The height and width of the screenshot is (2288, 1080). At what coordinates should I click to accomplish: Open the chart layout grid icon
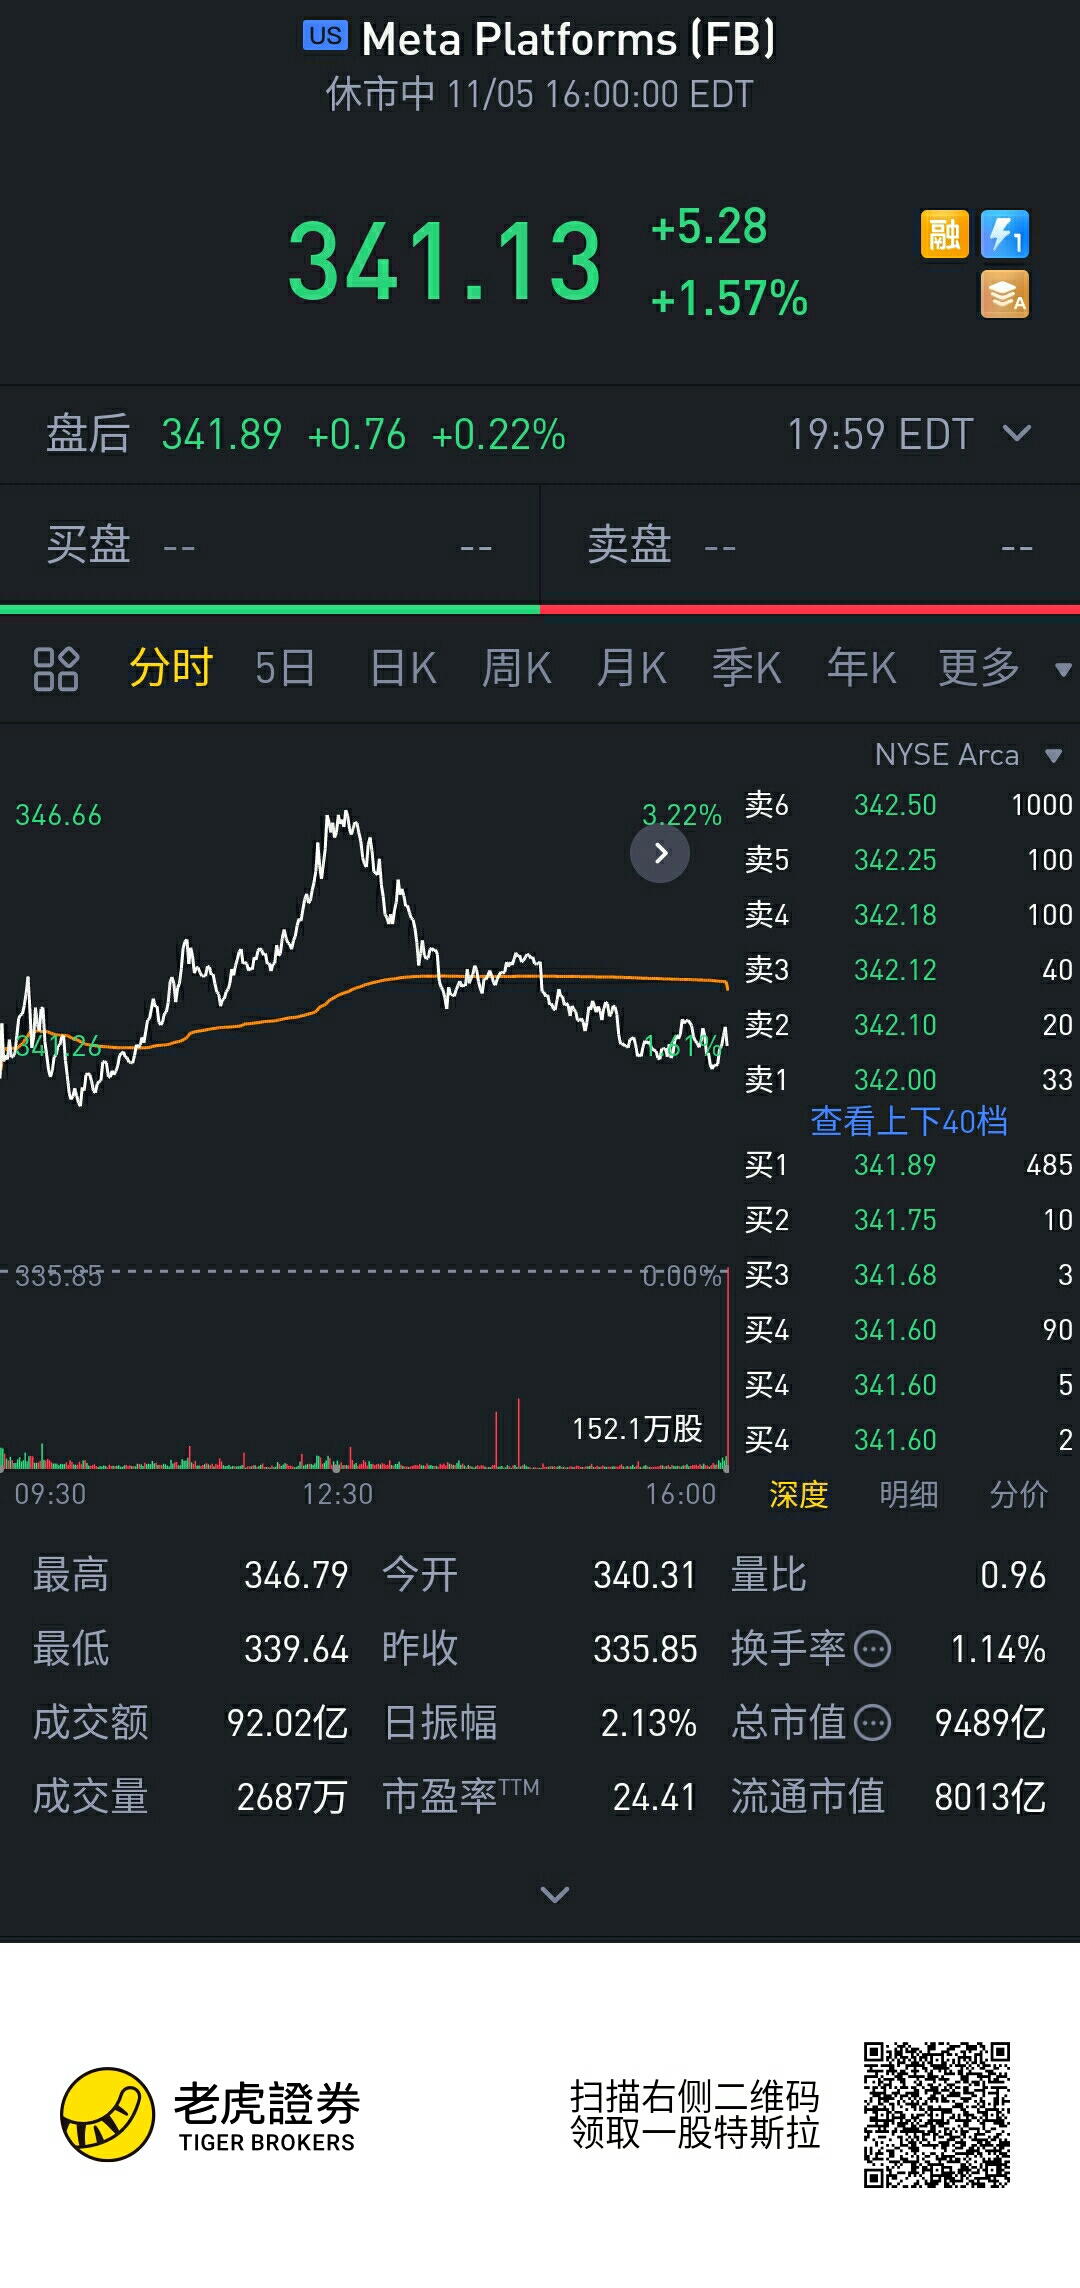pyautogui.click(x=56, y=669)
